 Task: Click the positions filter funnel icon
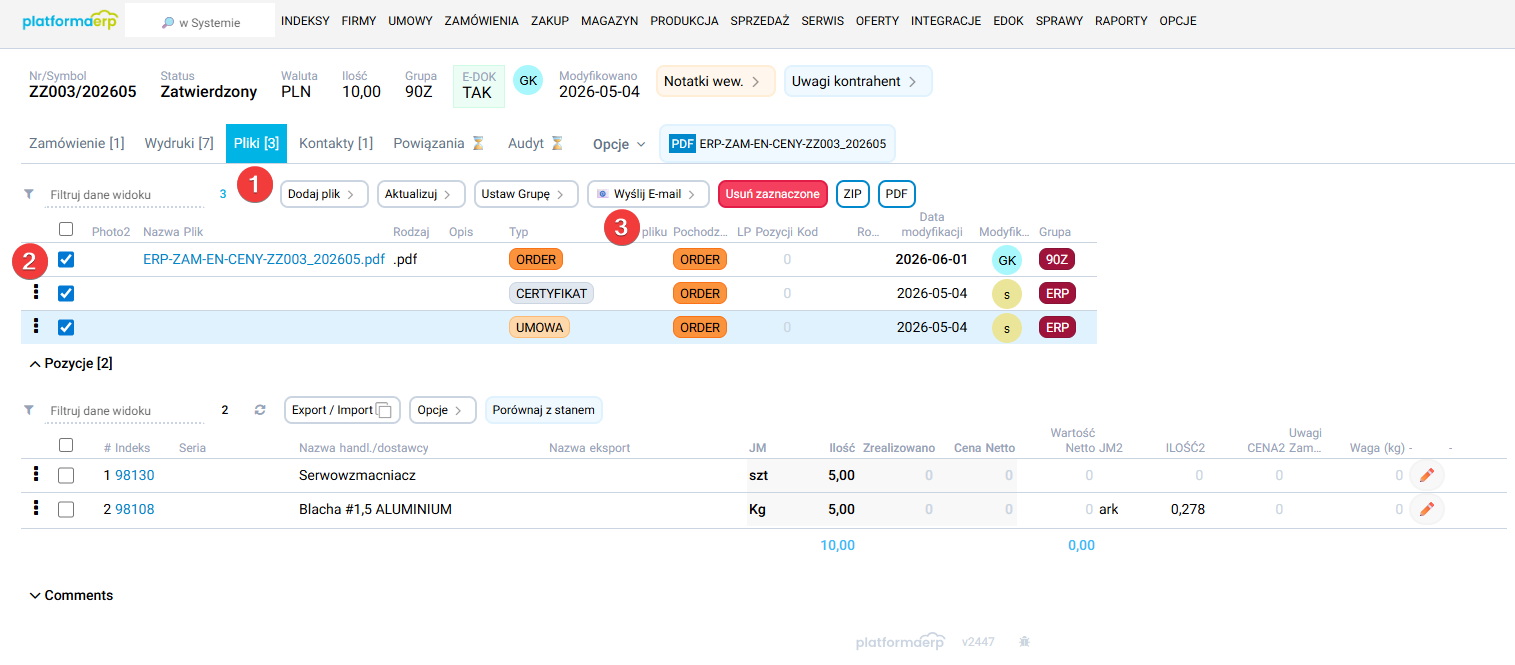click(x=29, y=410)
